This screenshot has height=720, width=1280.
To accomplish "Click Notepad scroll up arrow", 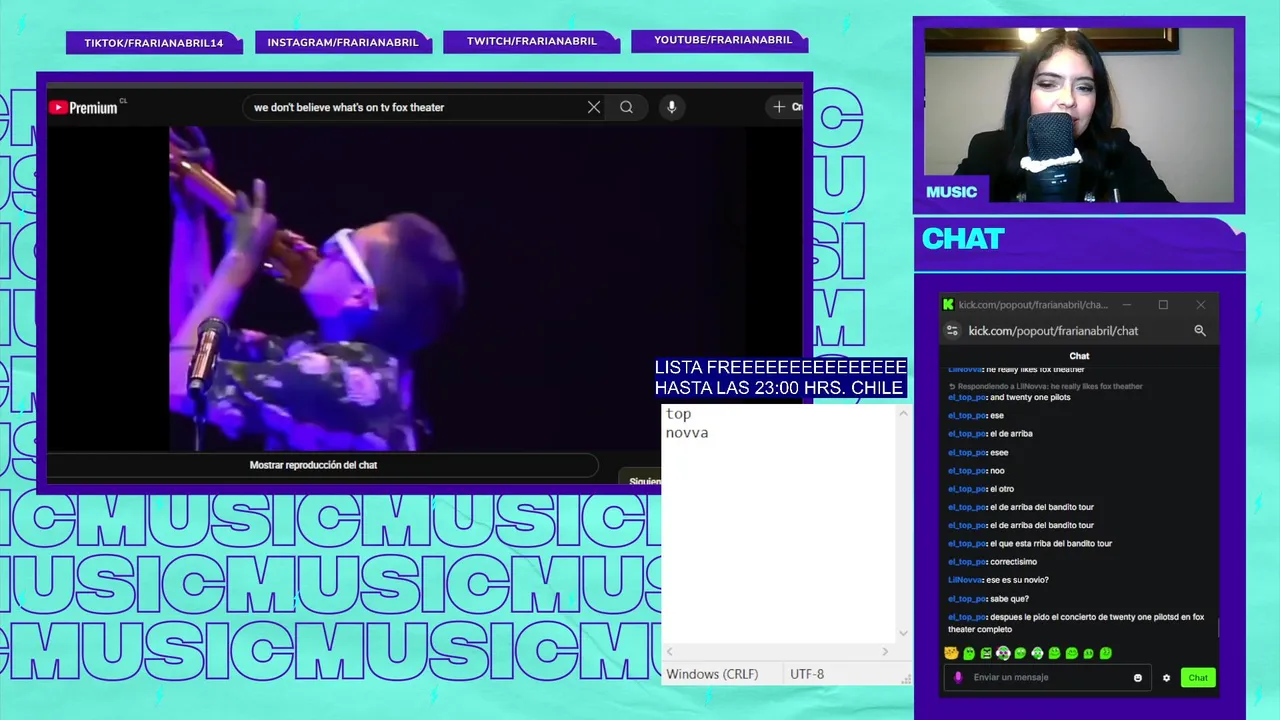I will 903,413.
